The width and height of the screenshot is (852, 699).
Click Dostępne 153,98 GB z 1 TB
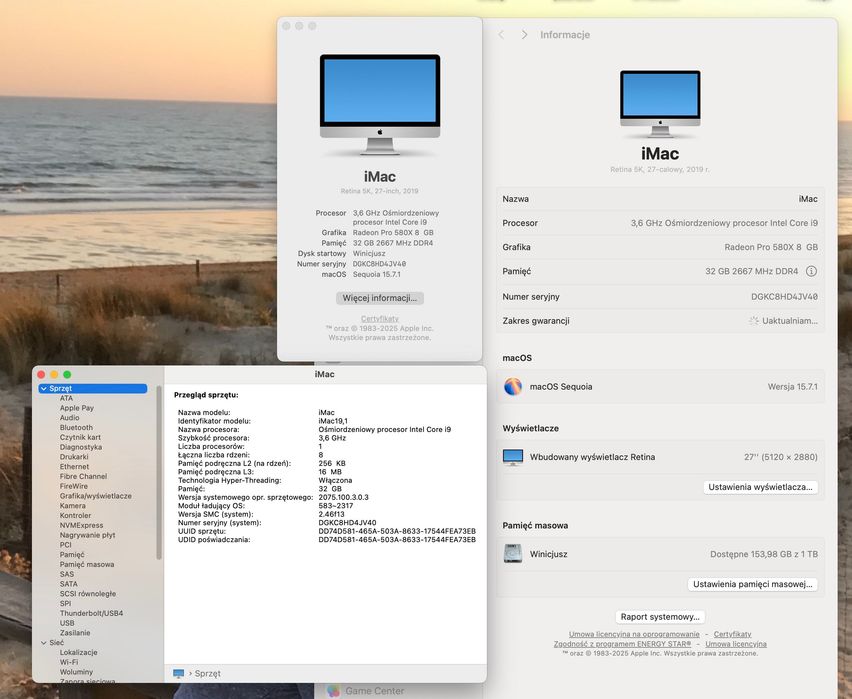[763, 554]
